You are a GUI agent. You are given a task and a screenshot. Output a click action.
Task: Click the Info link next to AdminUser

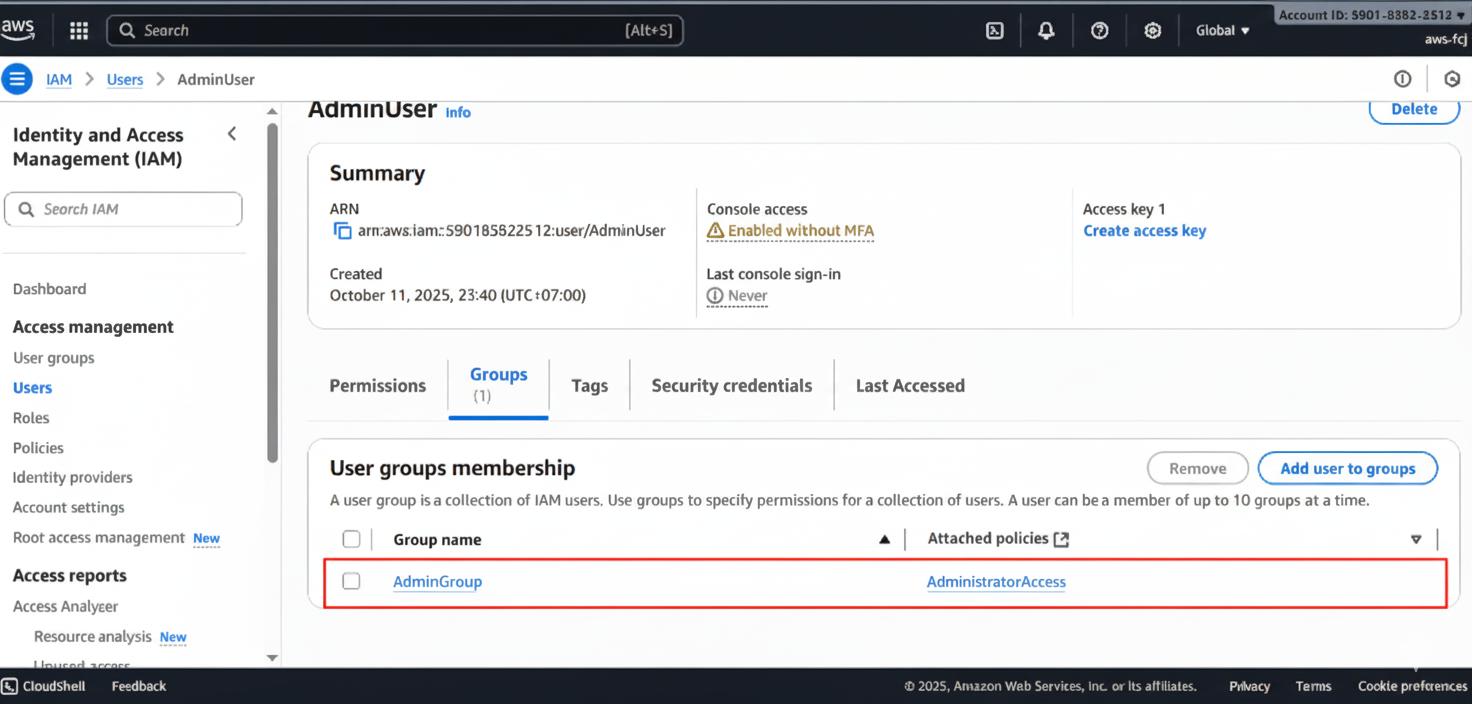458,113
